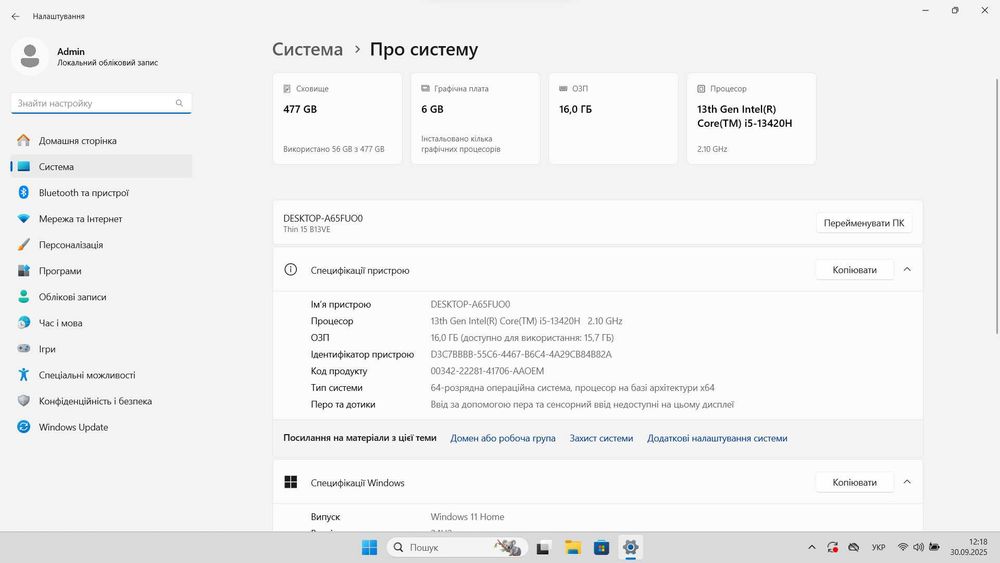This screenshot has width=1000, height=563.
Task: Open Мережа та Інтернет settings
Action: coord(80,219)
